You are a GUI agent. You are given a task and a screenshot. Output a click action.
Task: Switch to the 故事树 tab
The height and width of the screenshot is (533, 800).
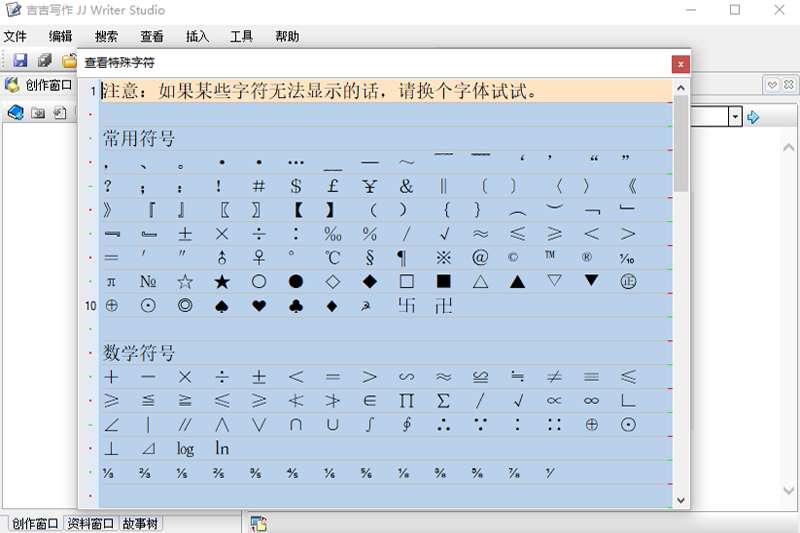[141, 523]
